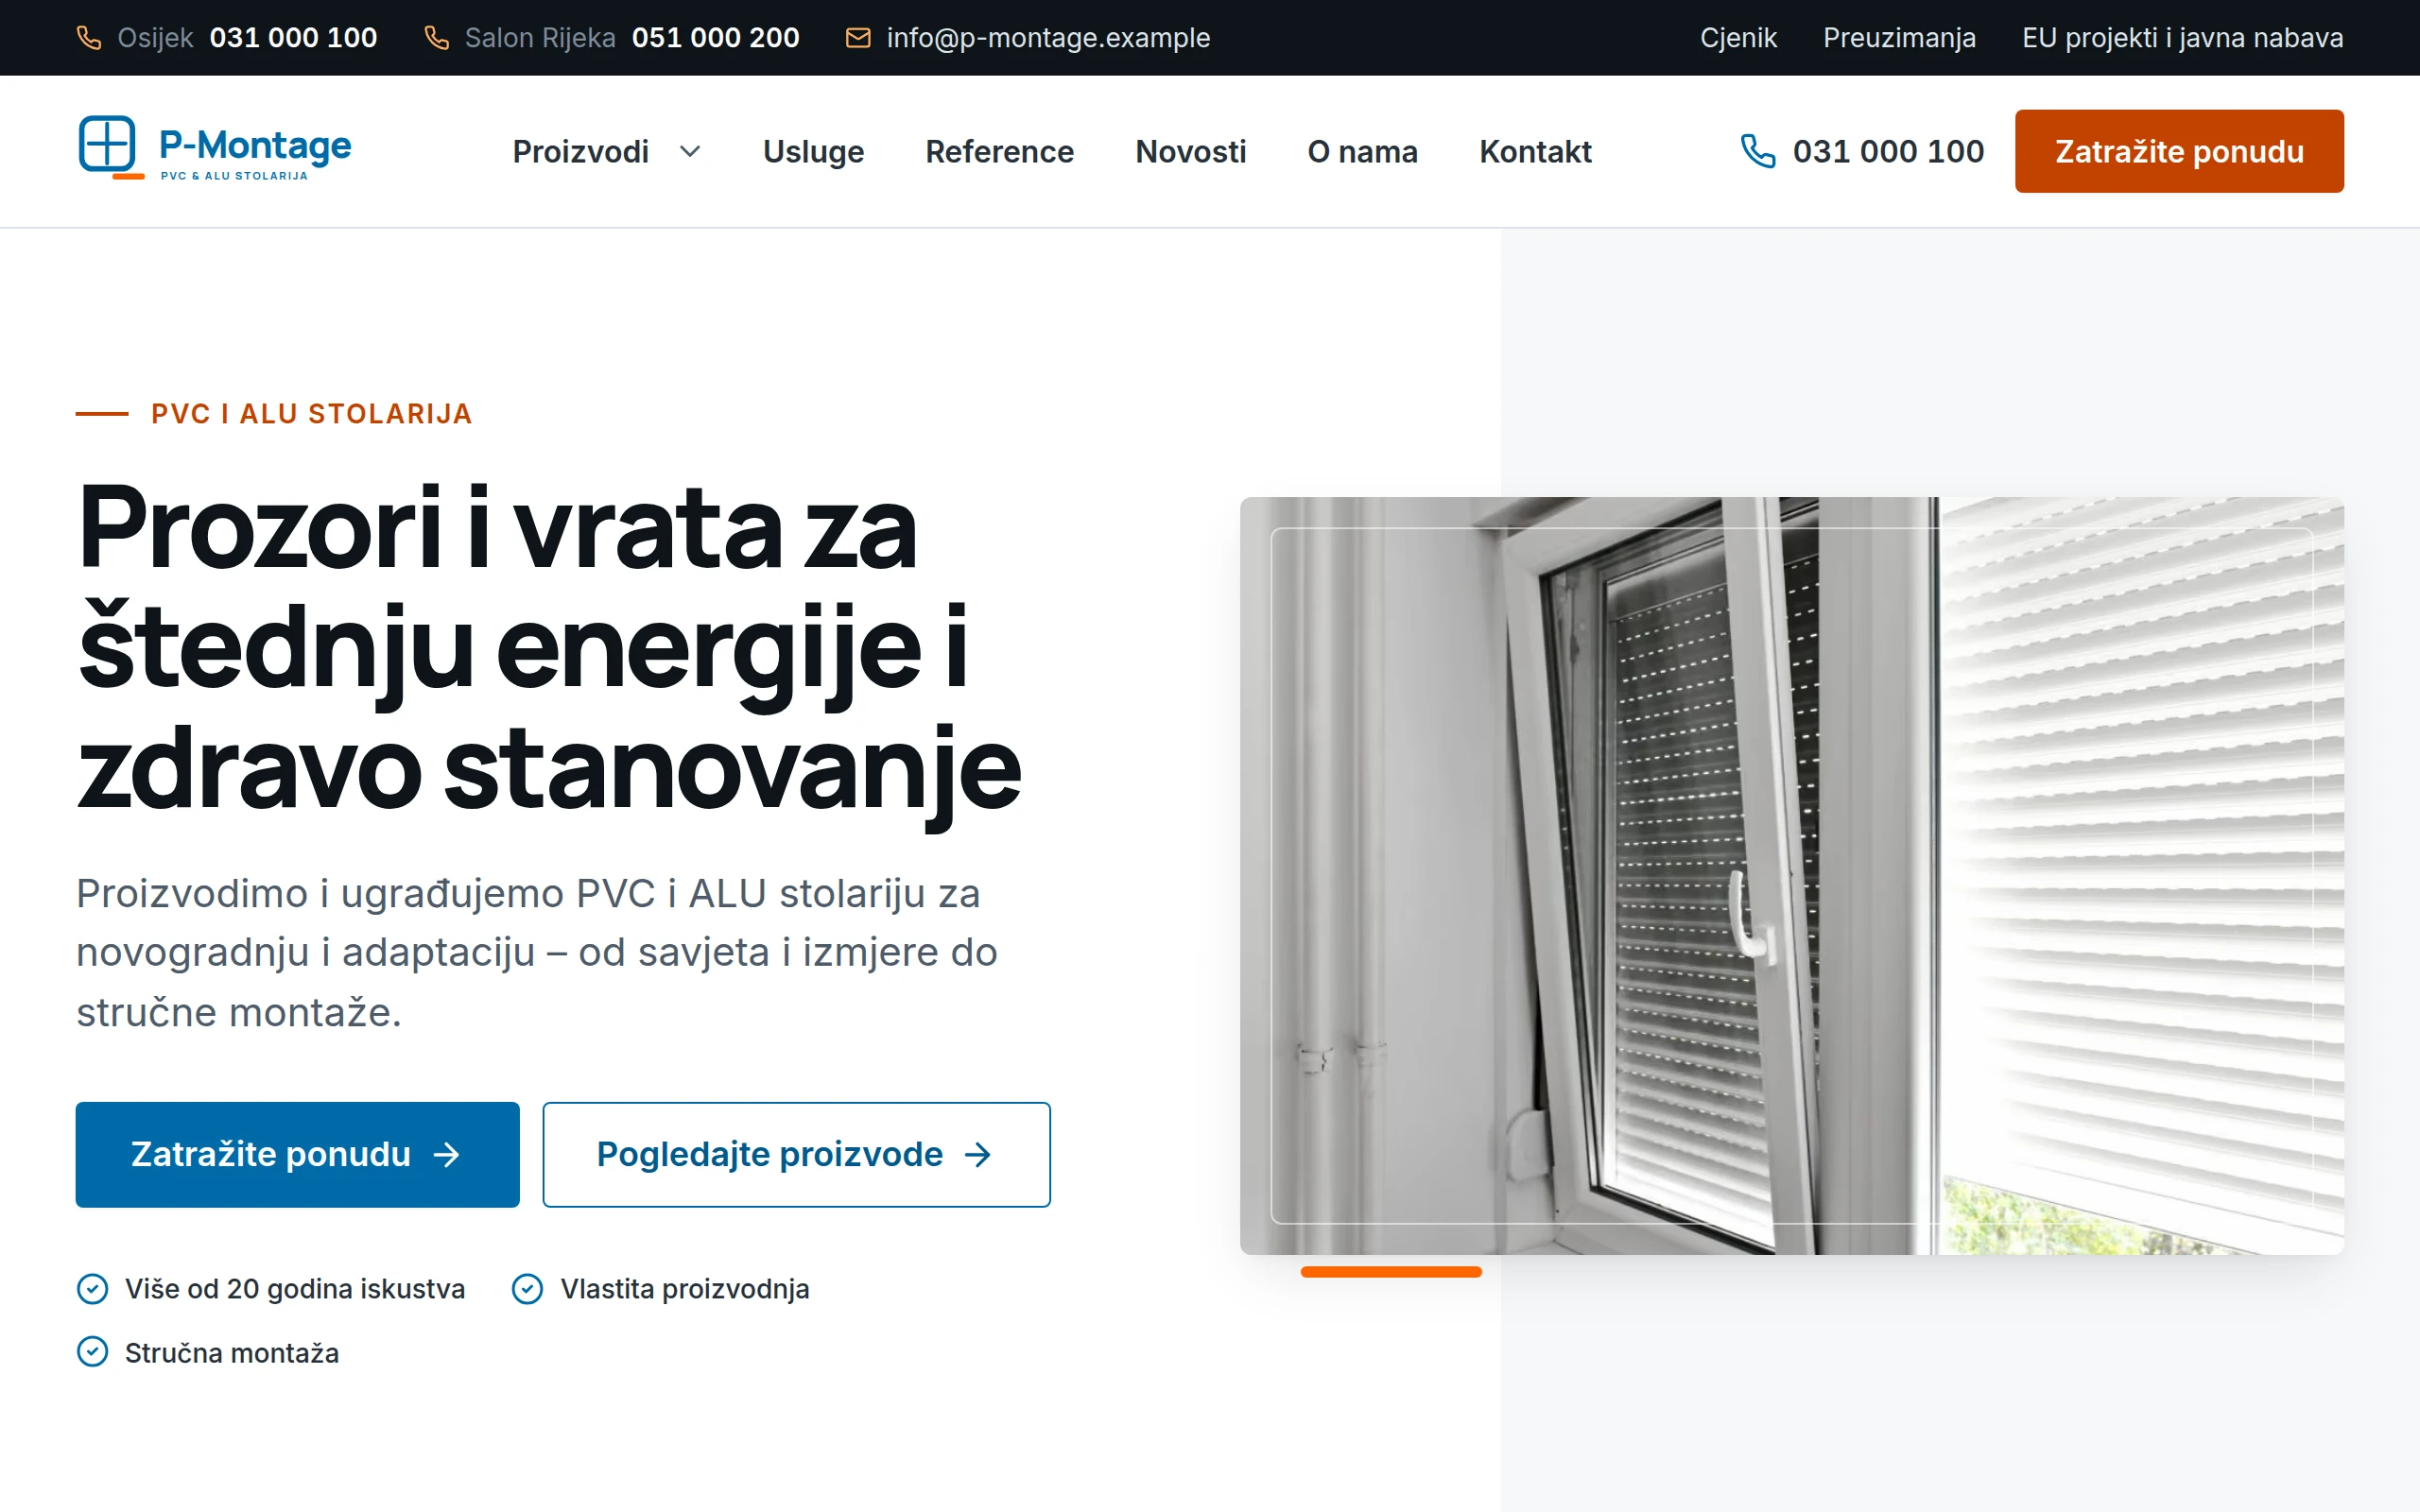Click checkmark icon next to Vlastita proizvodnja
2420x1512 pixels.
[x=527, y=1289]
